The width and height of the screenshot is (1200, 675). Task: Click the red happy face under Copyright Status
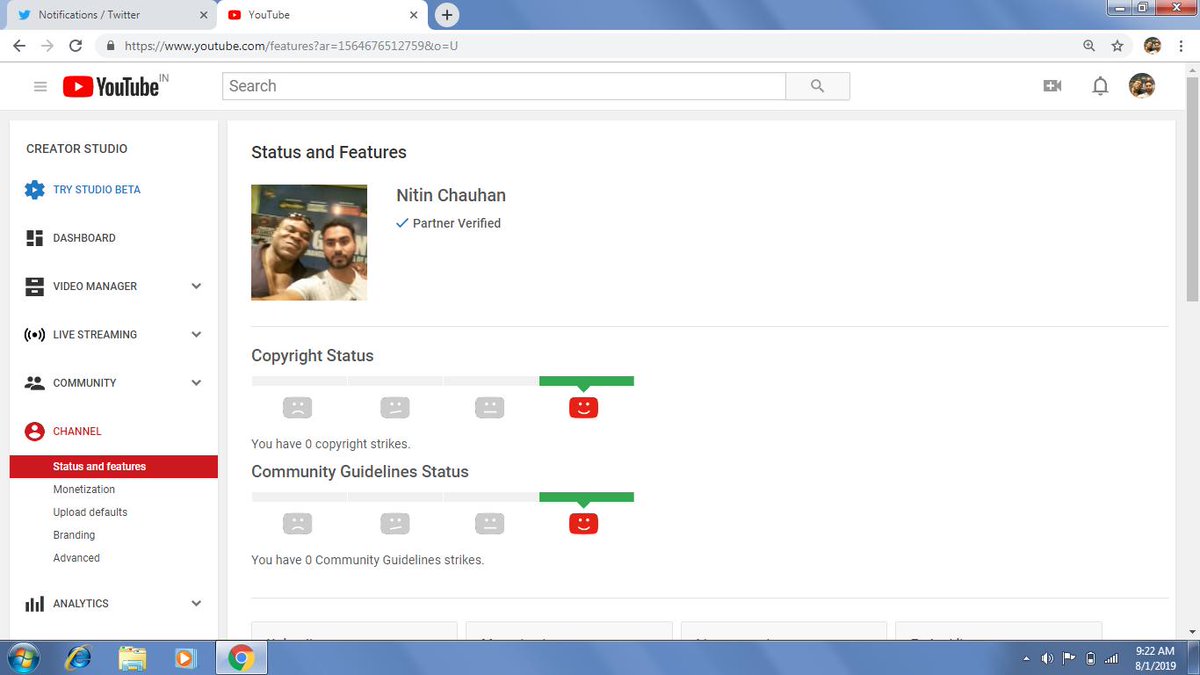coord(583,407)
